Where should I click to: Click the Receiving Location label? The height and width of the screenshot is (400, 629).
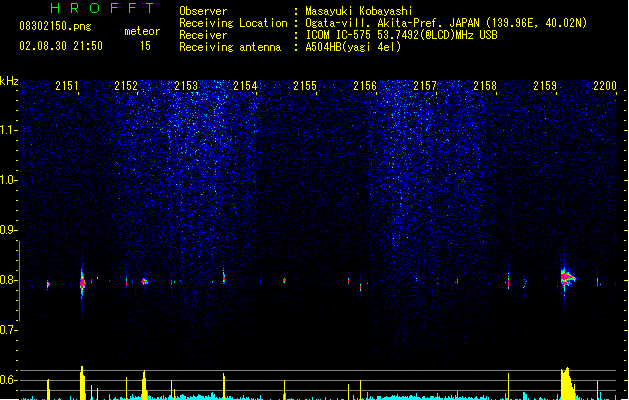[x=233, y=23]
